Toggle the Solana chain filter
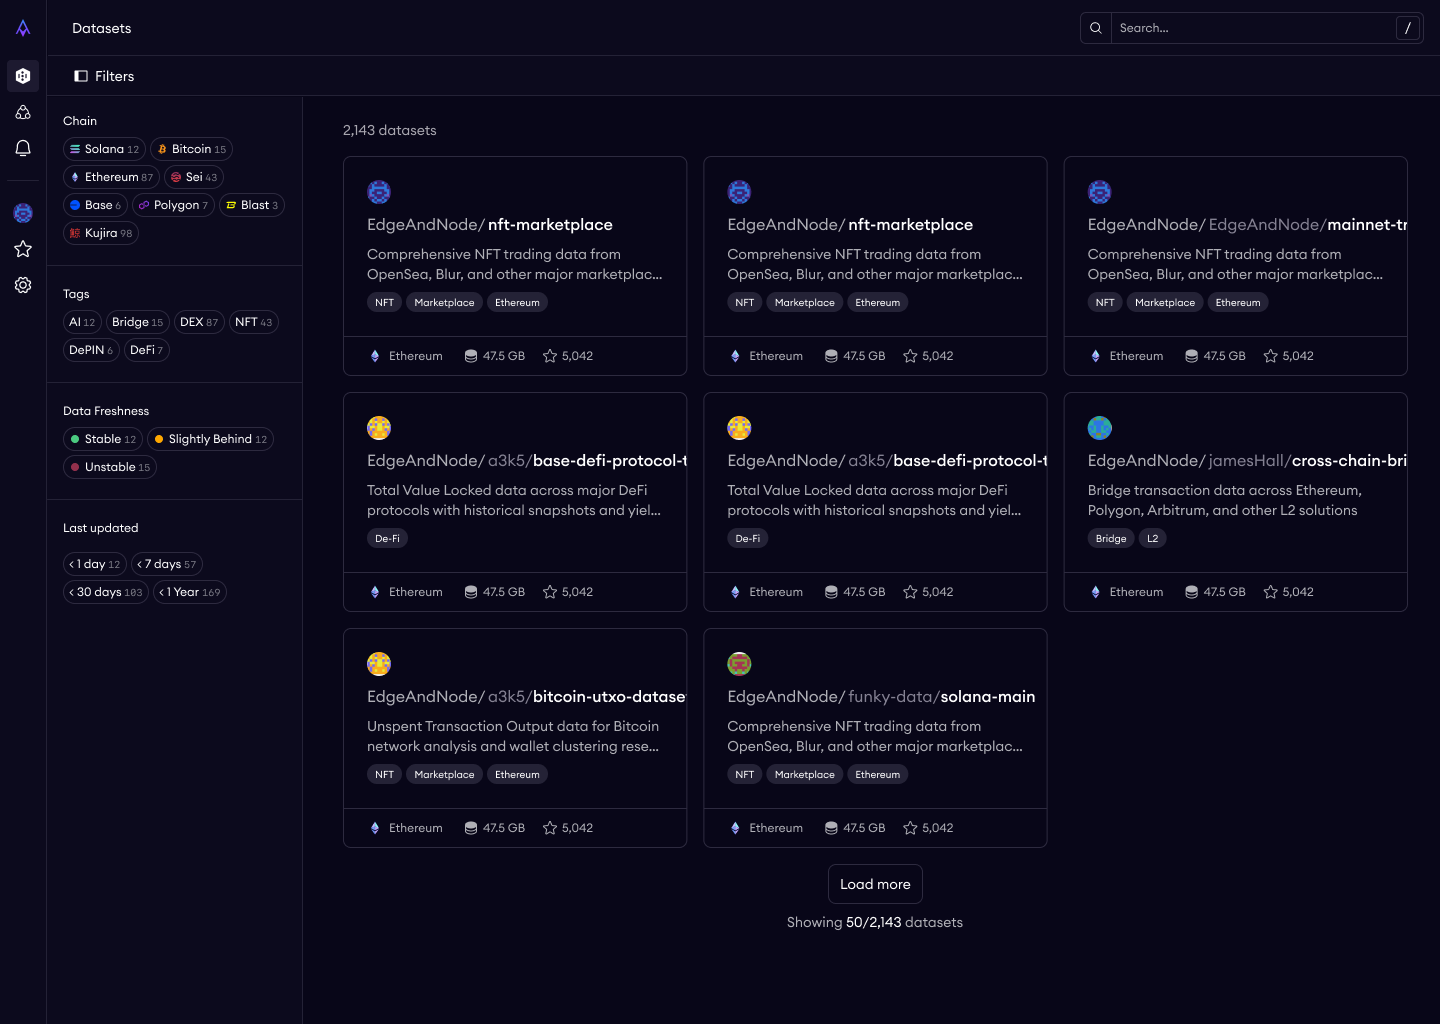The image size is (1440, 1024). pyautogui.click(x=104, y=149)
